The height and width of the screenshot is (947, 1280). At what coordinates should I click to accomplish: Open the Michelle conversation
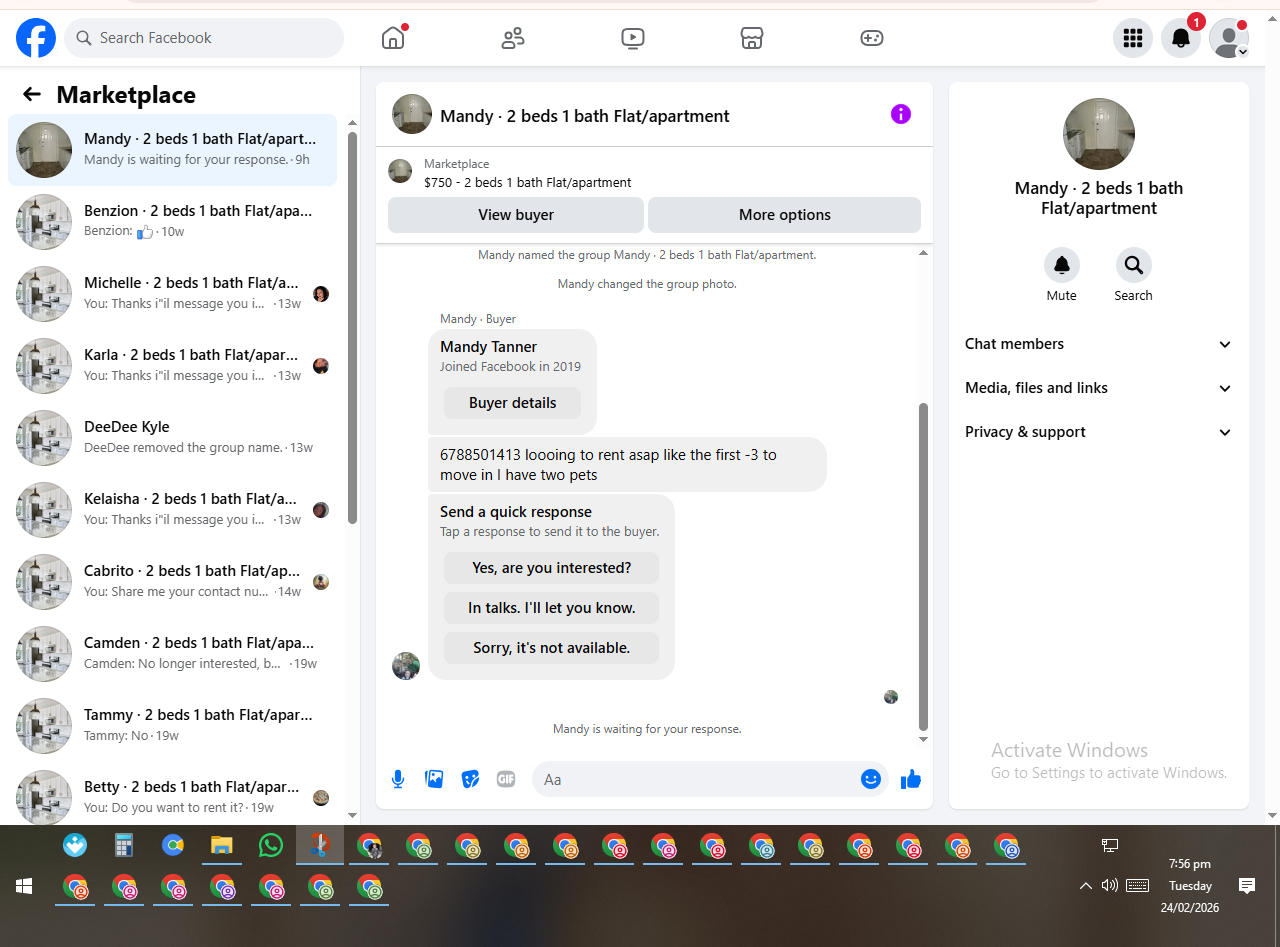point(172,294)
